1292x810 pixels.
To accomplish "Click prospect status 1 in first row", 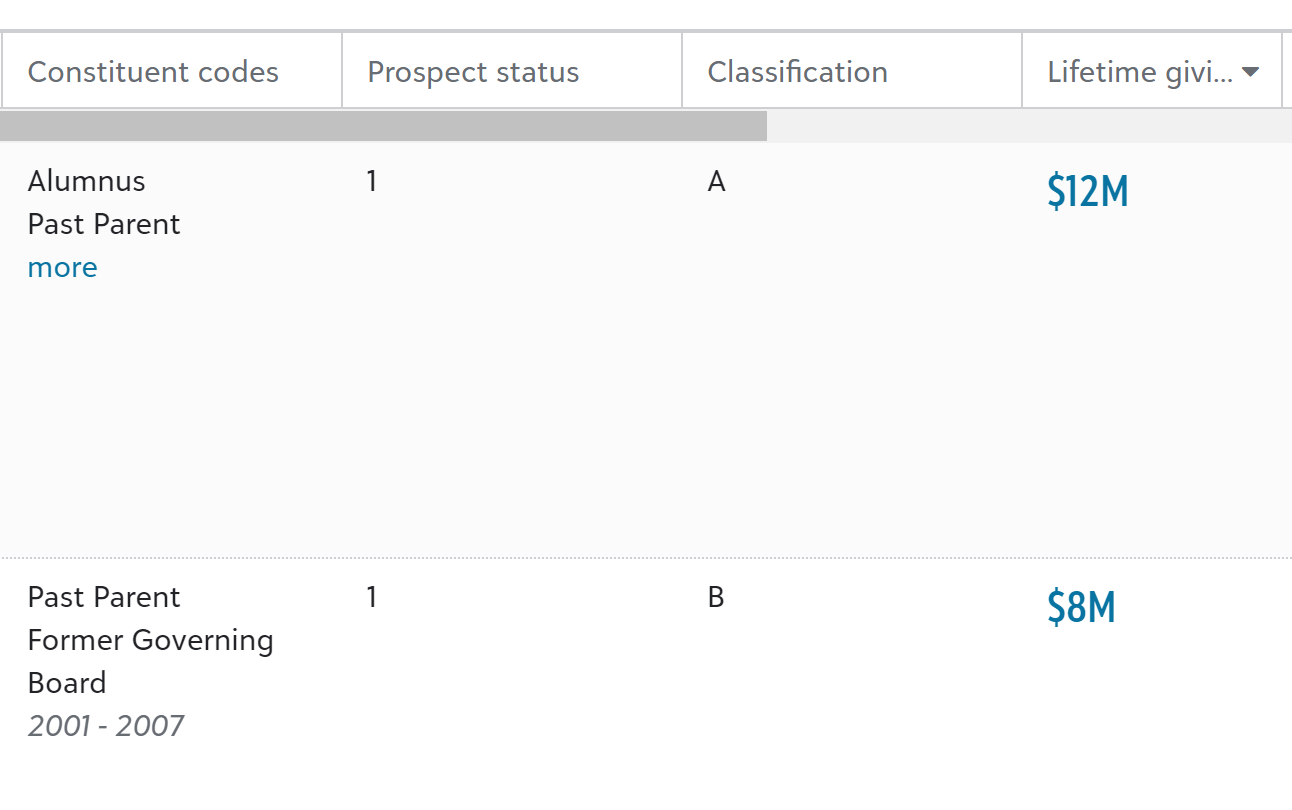I will 372,181.
